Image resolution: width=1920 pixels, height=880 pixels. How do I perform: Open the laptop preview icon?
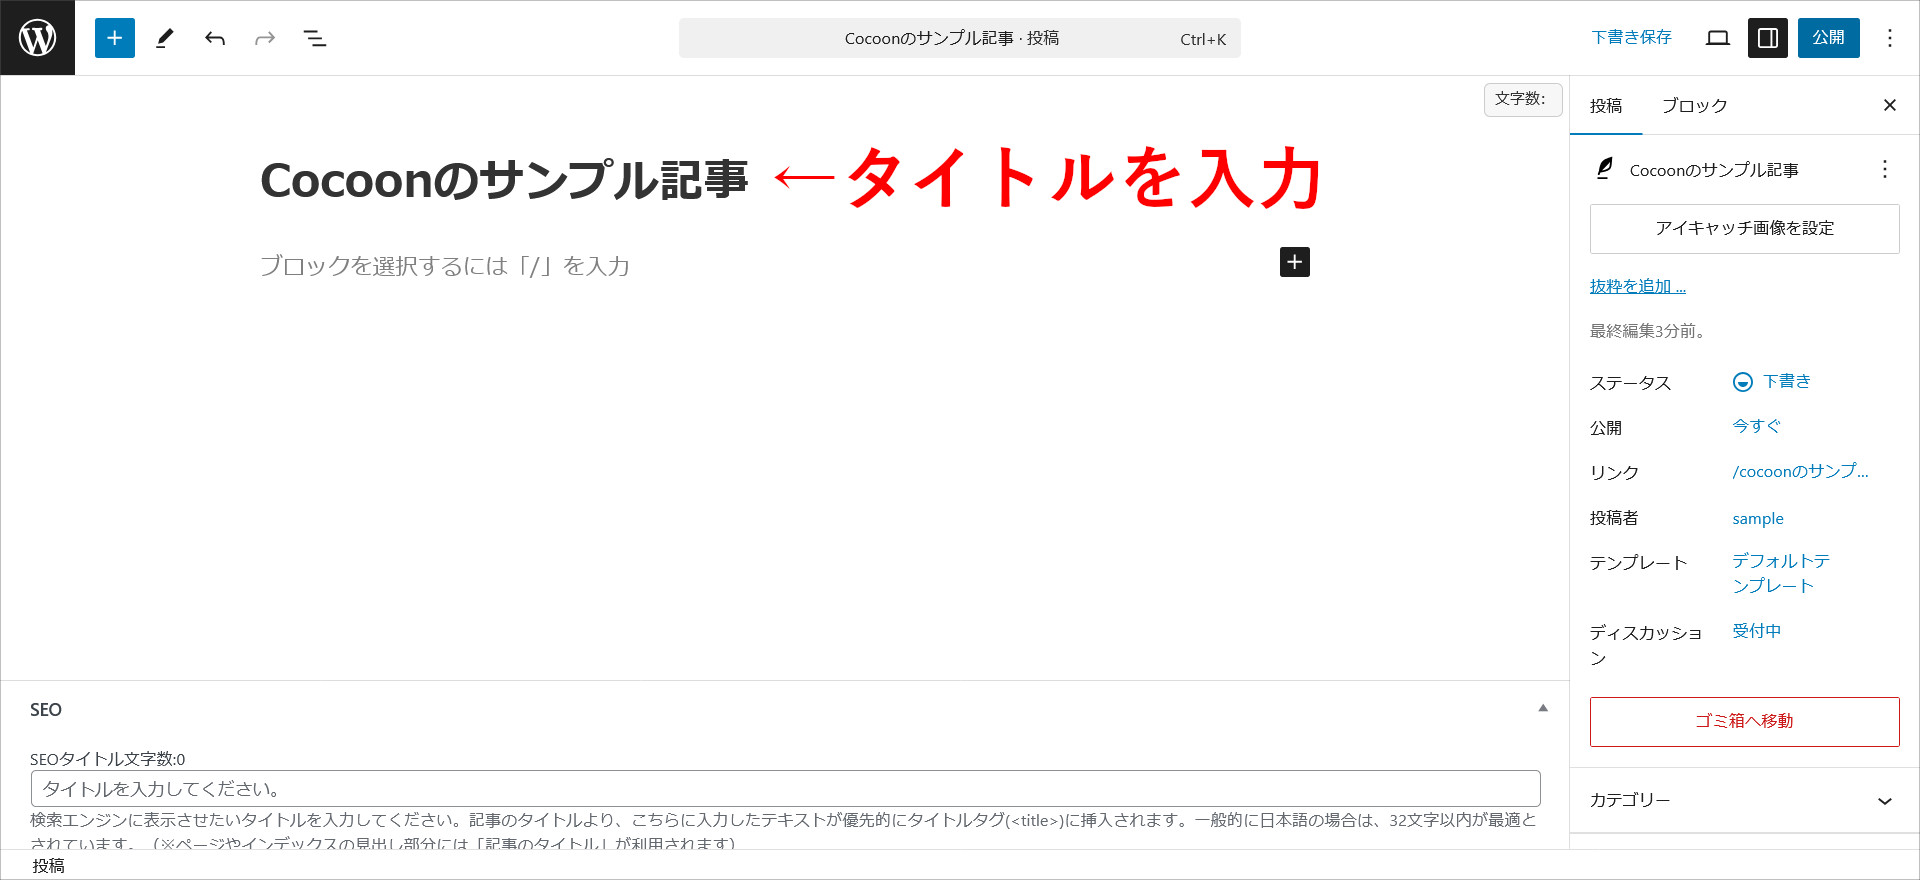(1718, 38)
